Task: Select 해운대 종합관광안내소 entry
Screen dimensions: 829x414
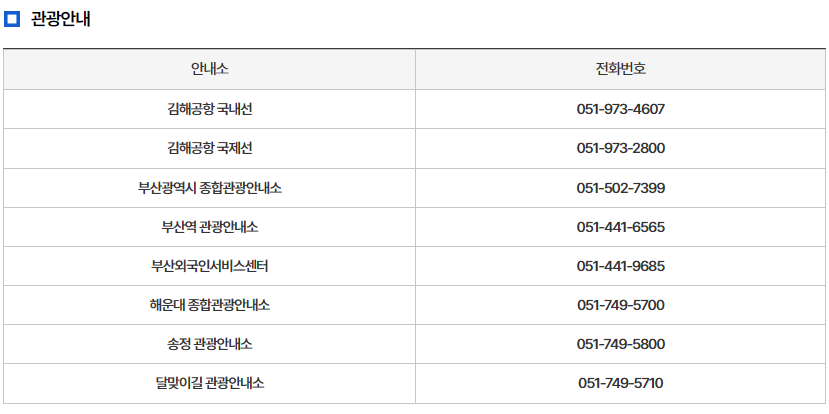Action: [209, 305]
